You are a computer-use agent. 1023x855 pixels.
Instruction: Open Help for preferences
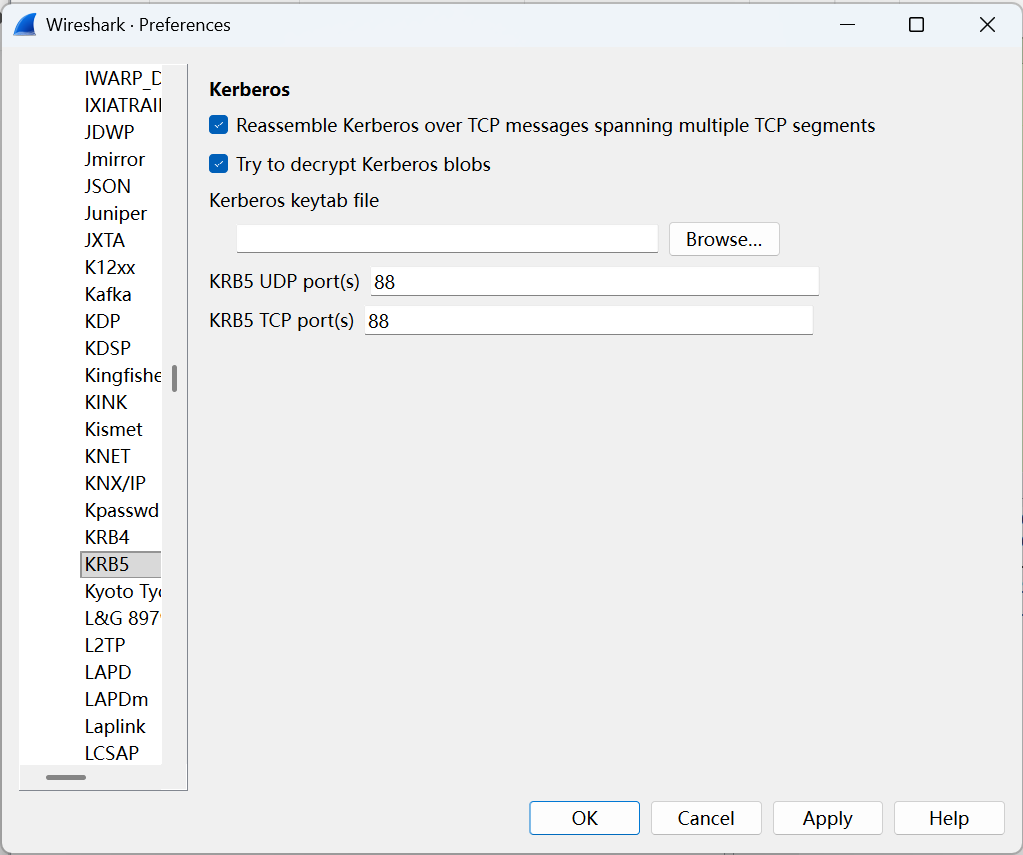pyautogui.click(x=948, y=818)
